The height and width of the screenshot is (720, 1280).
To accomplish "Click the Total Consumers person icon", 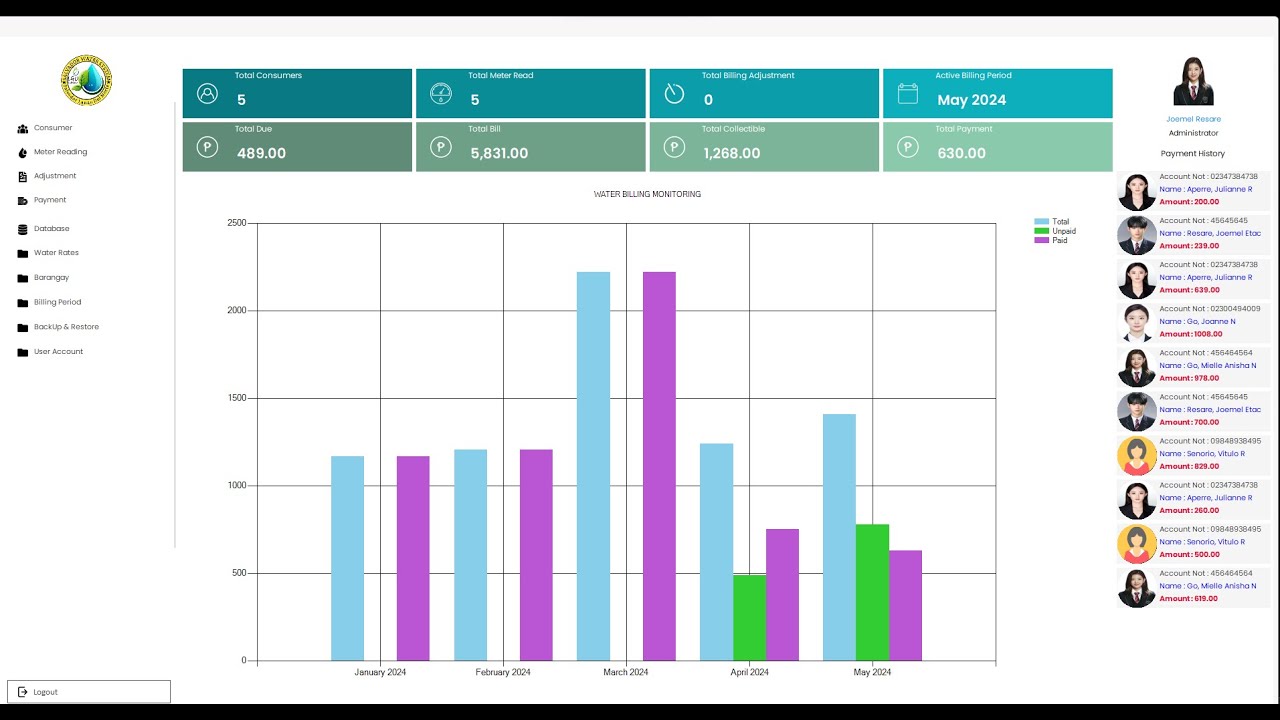I will [x=207, y=94].
